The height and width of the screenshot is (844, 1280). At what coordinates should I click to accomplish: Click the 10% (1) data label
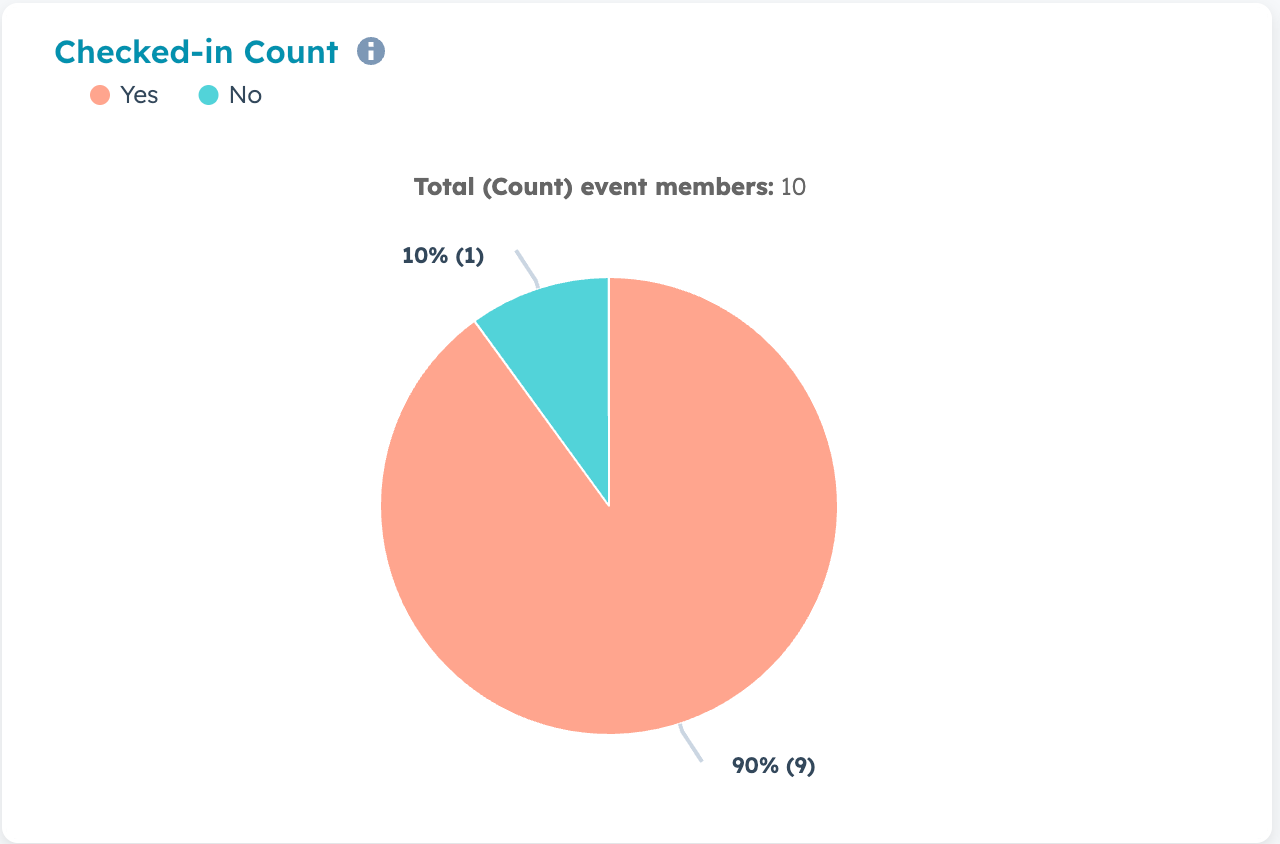point(443,256)
